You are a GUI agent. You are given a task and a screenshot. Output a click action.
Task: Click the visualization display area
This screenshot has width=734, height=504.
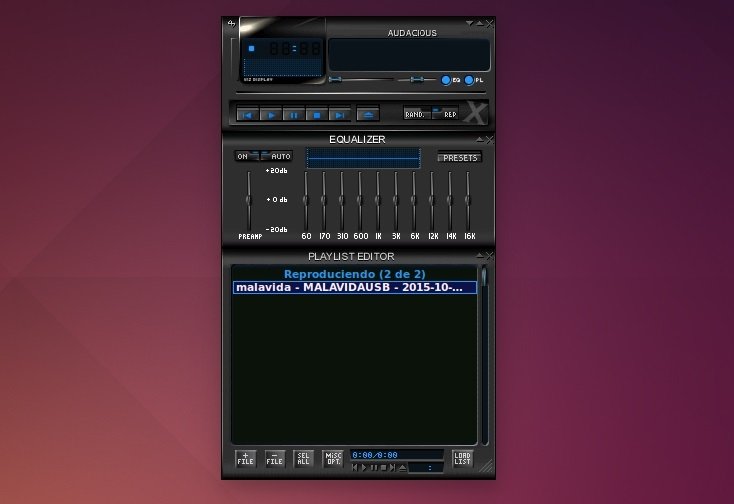[283, 67]
